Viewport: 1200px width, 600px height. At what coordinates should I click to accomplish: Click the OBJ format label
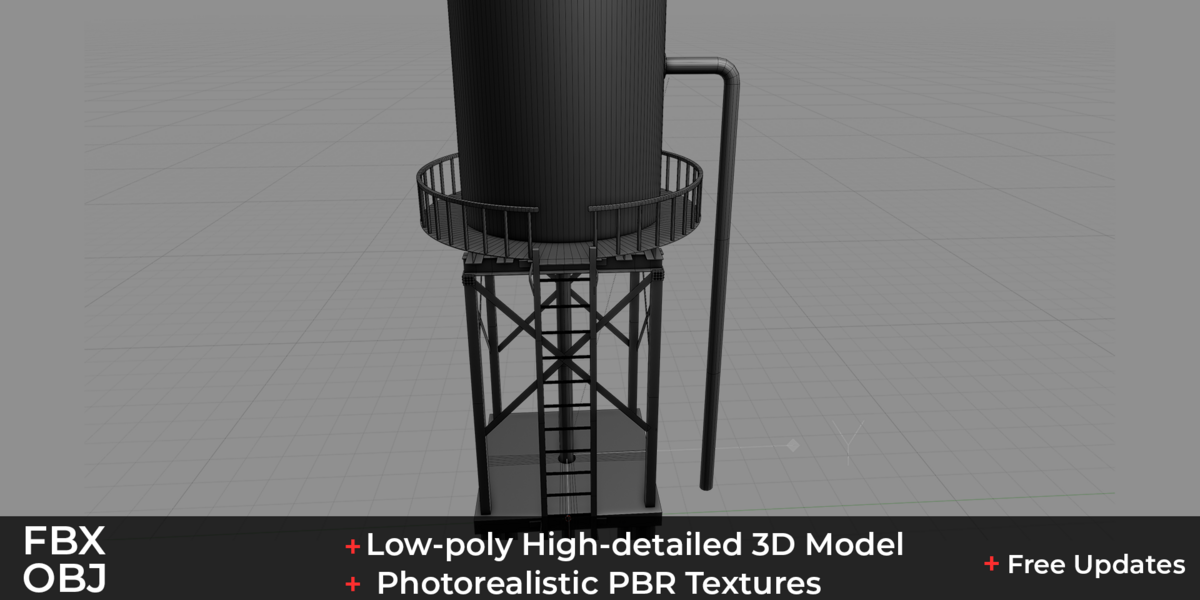coord(65,580)
